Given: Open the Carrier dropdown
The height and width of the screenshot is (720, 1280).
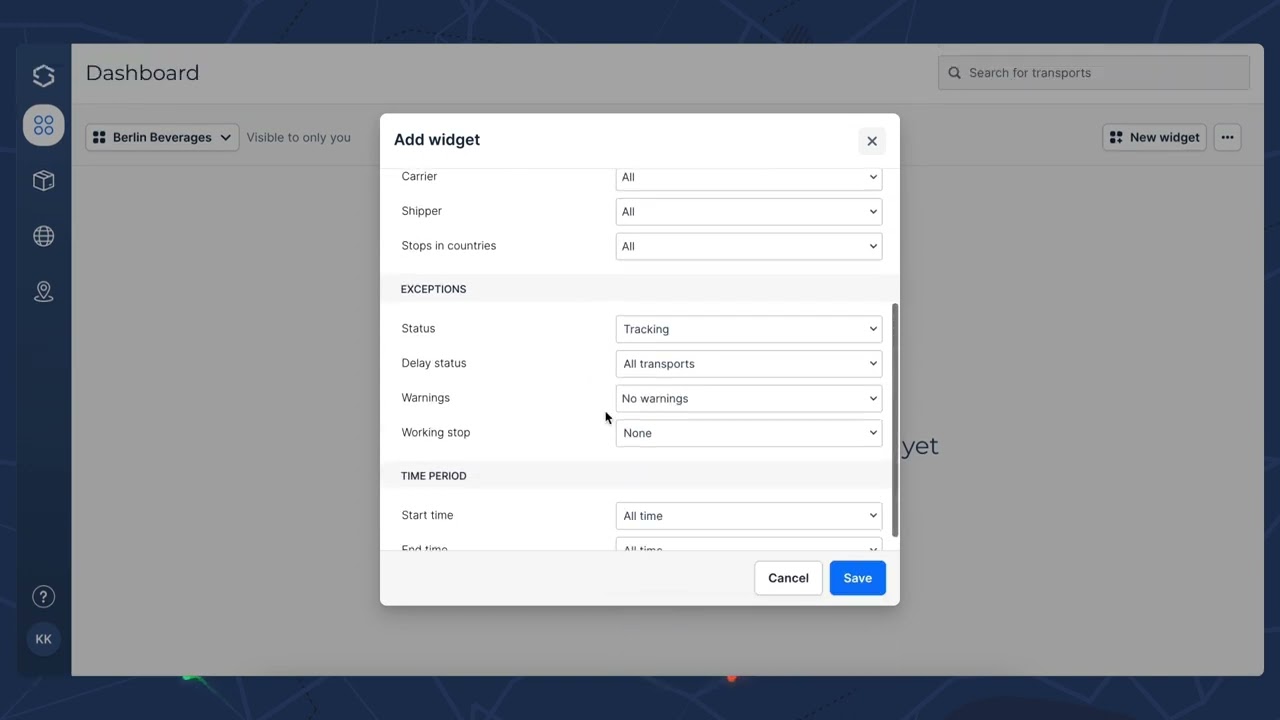Looking at the screenshot, I should [x=749, y=177].
